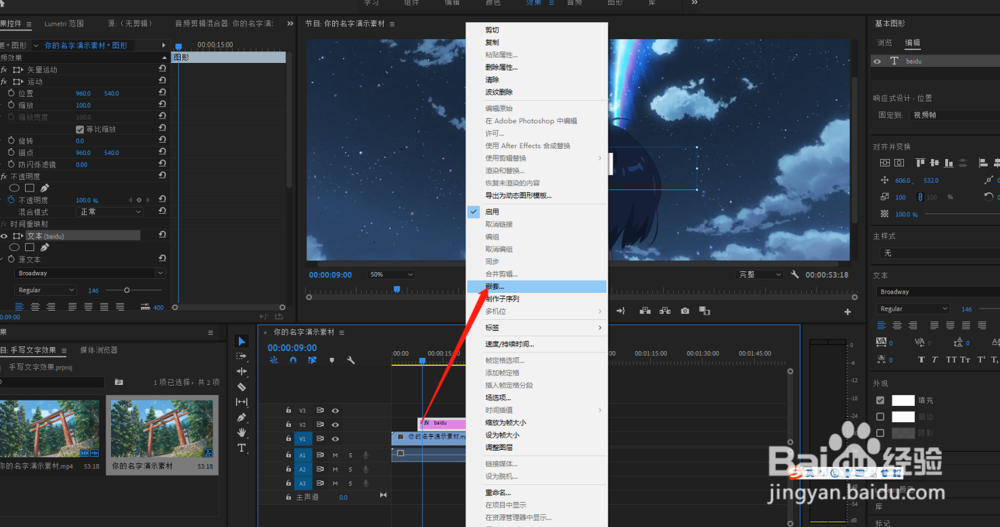Add a marker from the timeline header
The height and width of the screenshot is (527, 1000).
pos(332,360)
